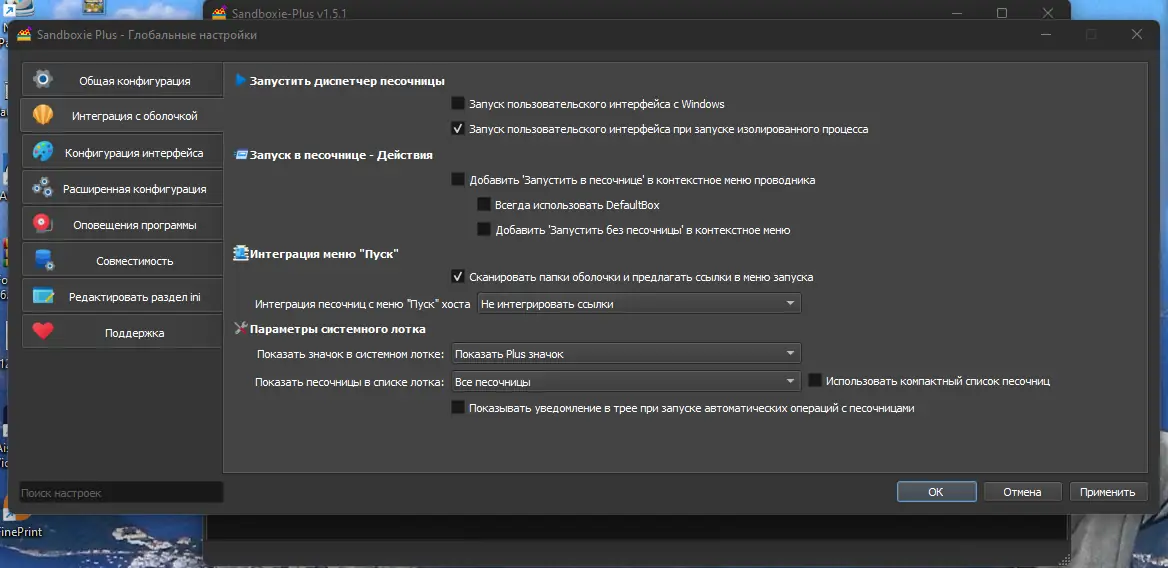
Task: Select the Интеграция с оболочкой tab
Action: [x=122, y=116]
